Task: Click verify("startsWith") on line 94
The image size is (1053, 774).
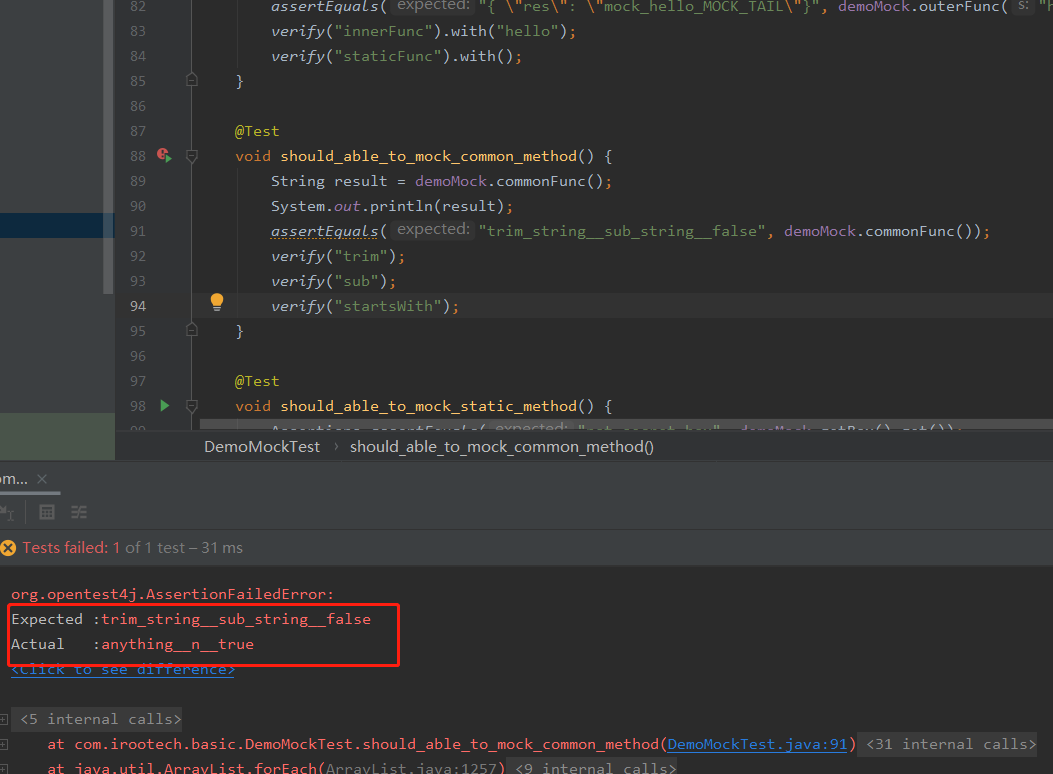Action: (365, 306)
